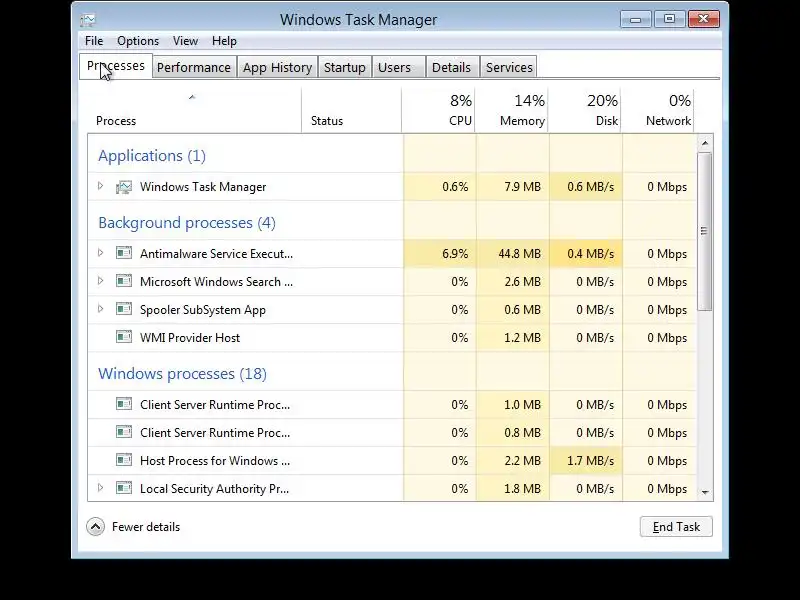This screenshot has width=800, height=600.
Task: Switch to the Details tab
Action: [451, 67]
